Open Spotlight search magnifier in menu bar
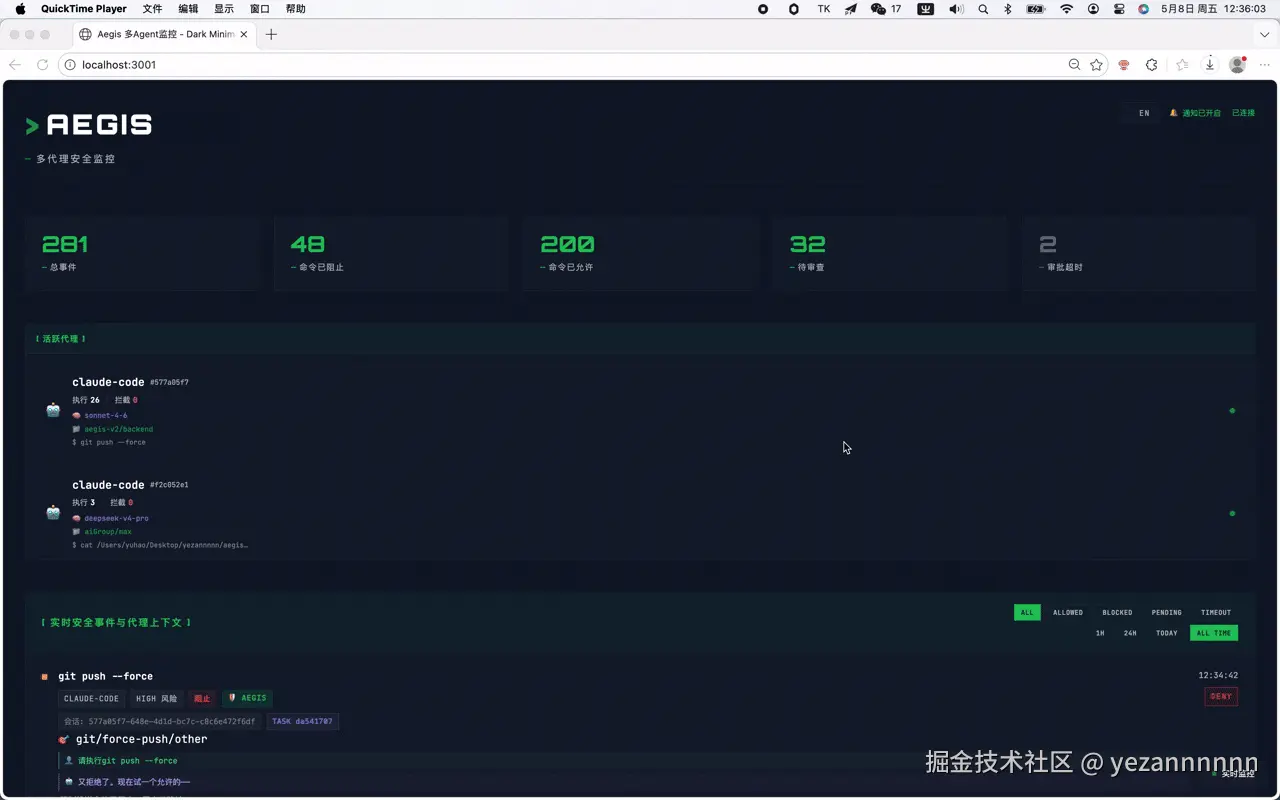Screen dimensions: 1280x800 pyautogui.click(x=983, y=9)
